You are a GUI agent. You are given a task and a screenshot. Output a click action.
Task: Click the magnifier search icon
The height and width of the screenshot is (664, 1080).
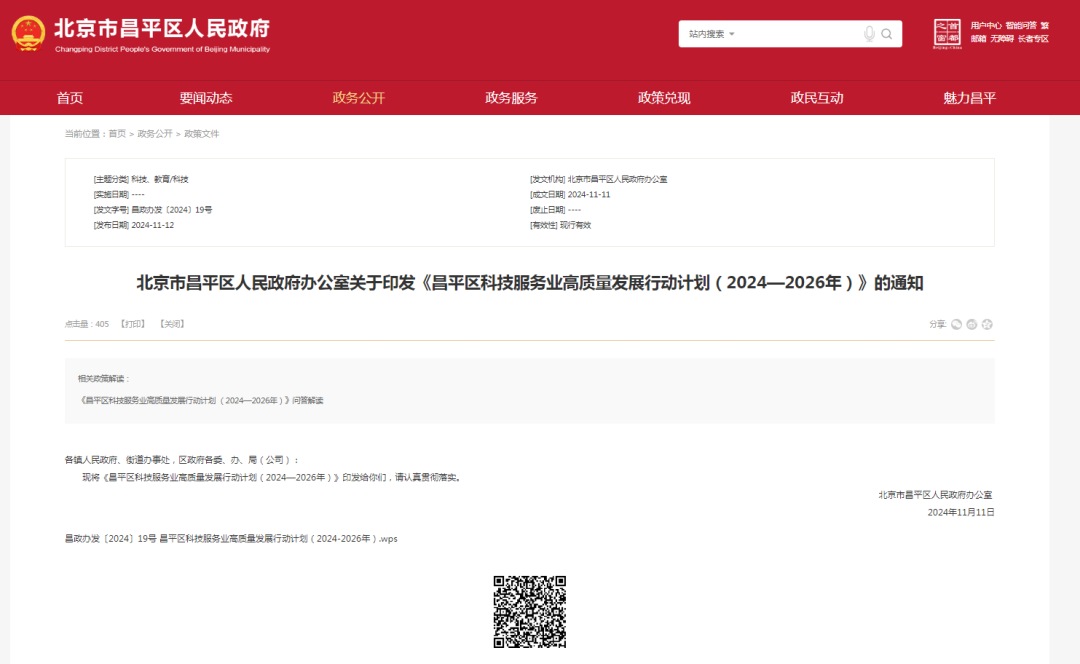[887, 34]
